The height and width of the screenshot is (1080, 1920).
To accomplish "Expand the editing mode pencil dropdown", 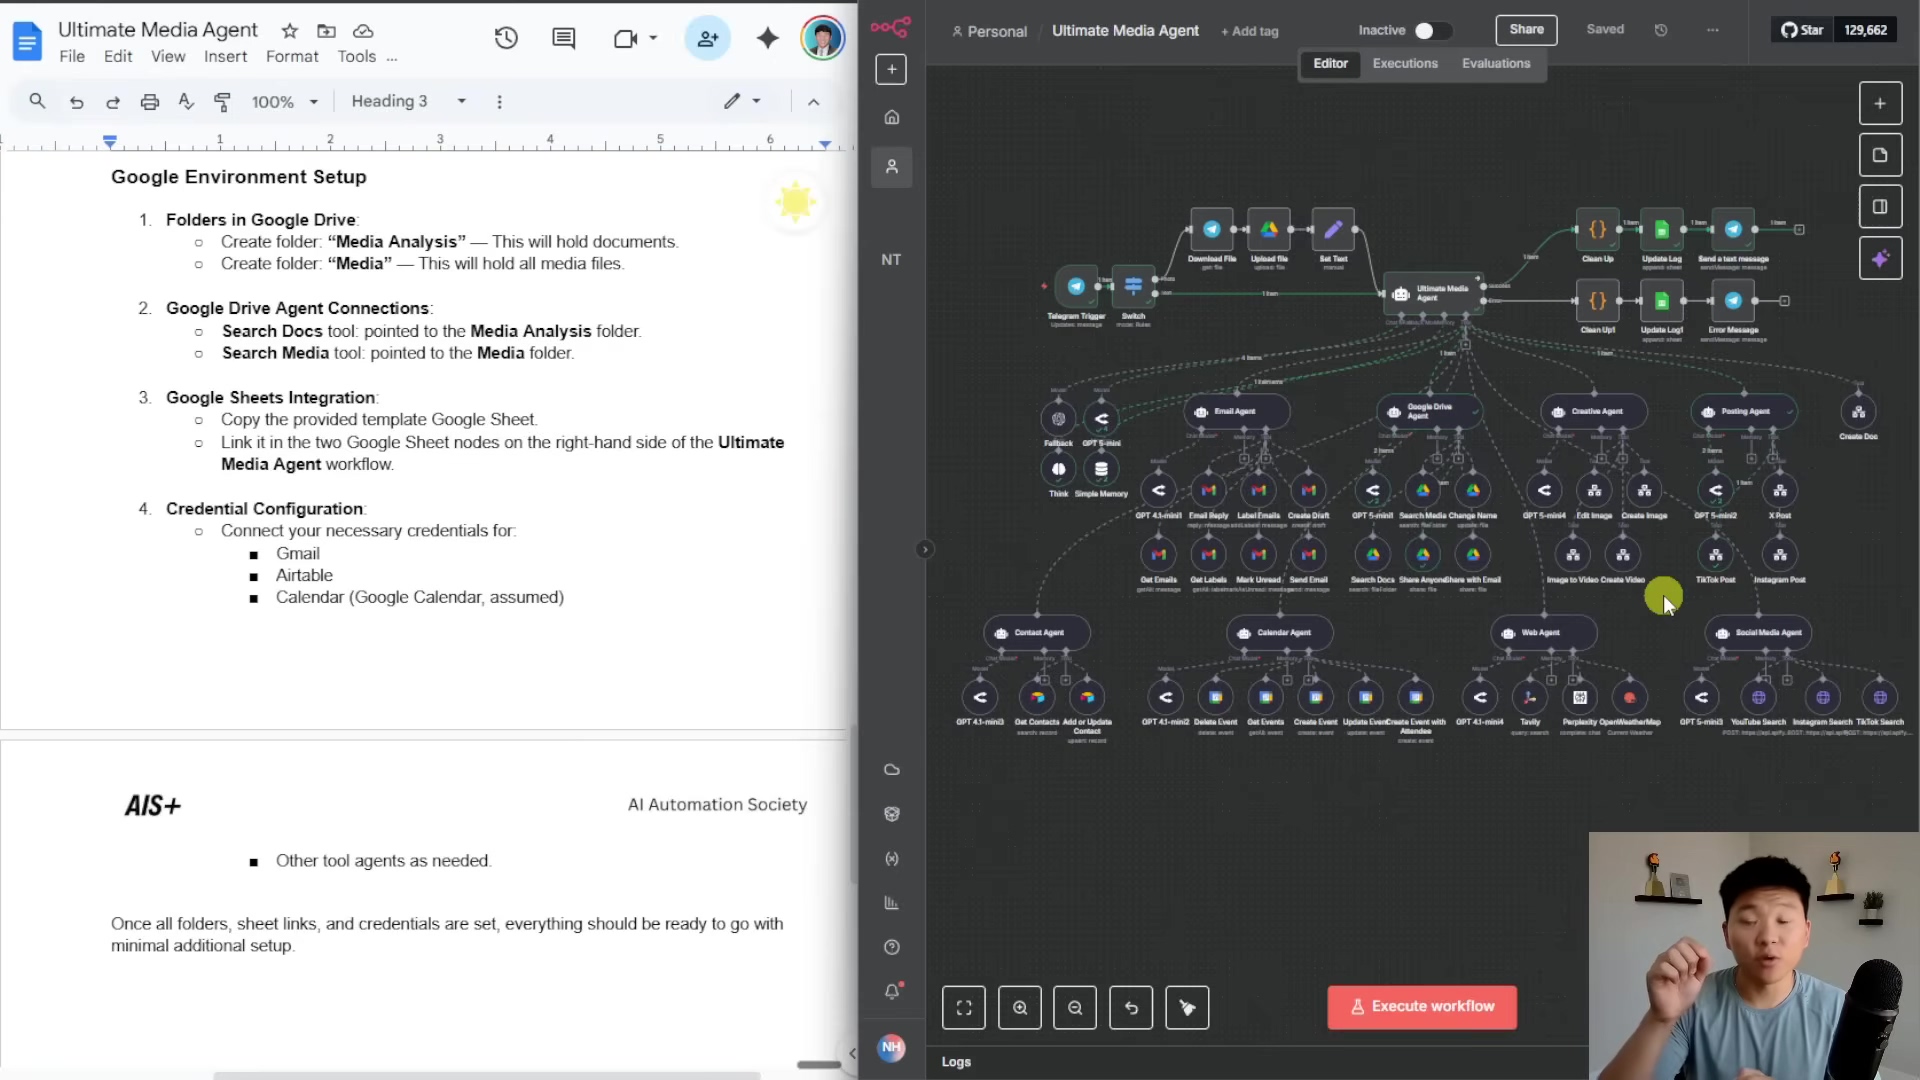I will pyautogui.click(x=742, y=102).
